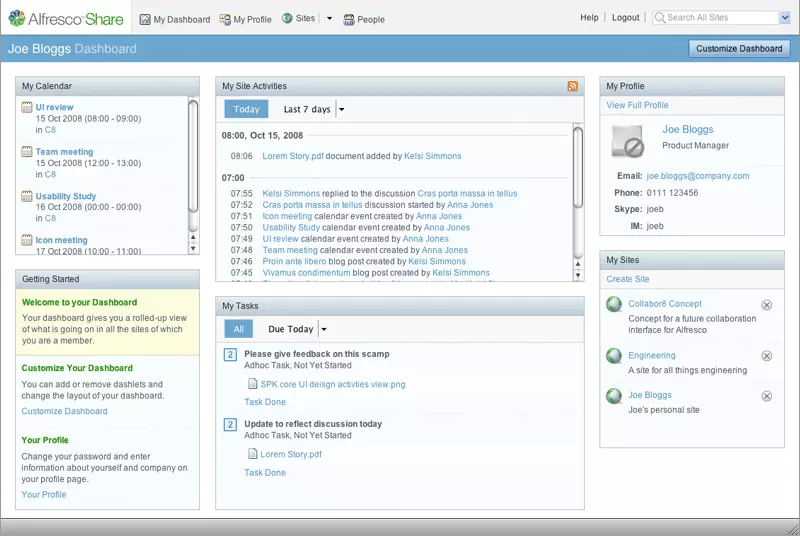Select Due Today tasks filter
800x536 pixels.
pyautogui.click(x=290, y=329)
